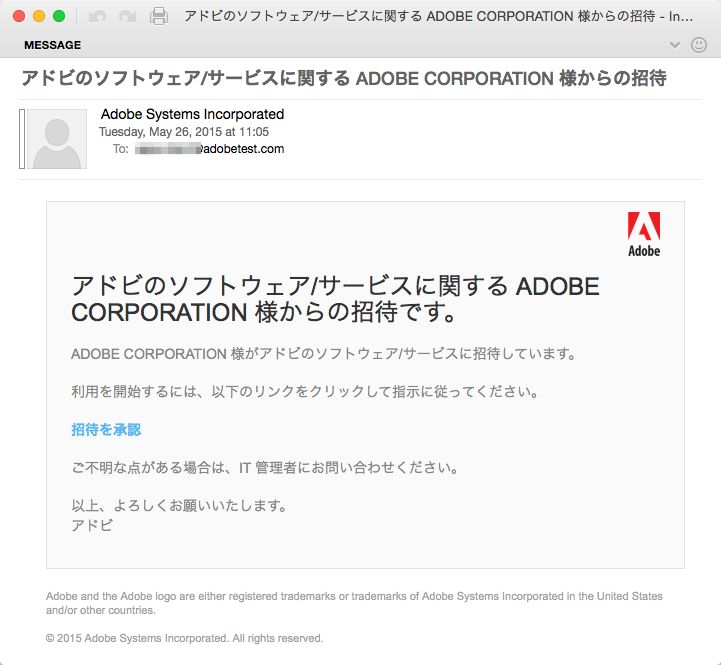The height and width of the screenshot is (665, 721).
Task: Click the bold subject line below the ribbon
Action: (343, 78)
